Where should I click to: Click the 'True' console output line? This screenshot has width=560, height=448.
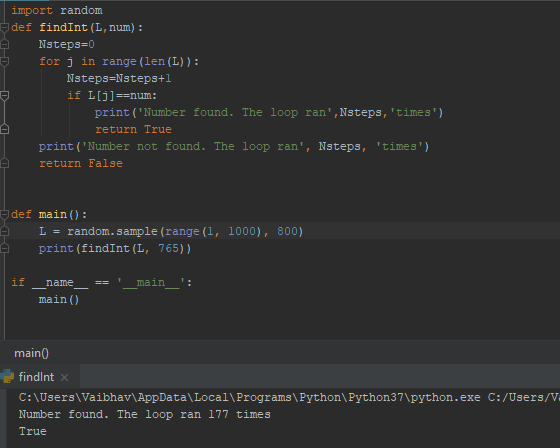[32, 431]
